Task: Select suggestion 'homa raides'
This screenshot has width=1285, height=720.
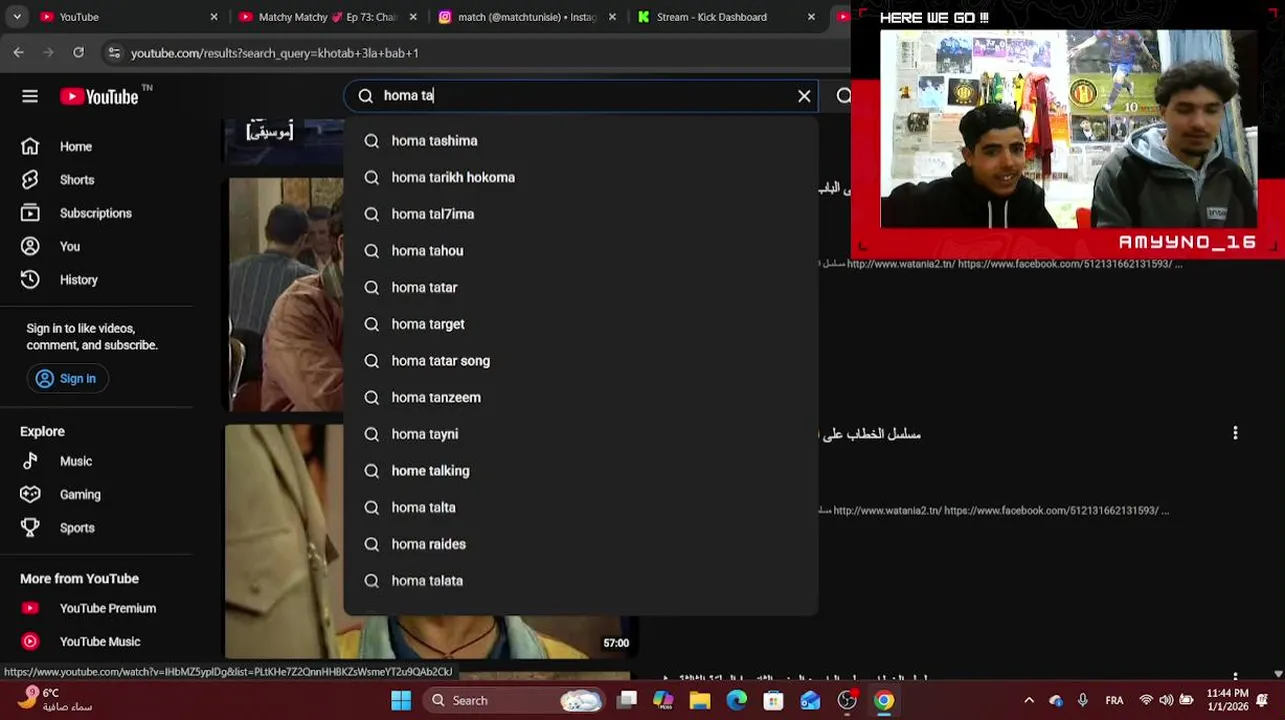Action: (x=580, y=544)
